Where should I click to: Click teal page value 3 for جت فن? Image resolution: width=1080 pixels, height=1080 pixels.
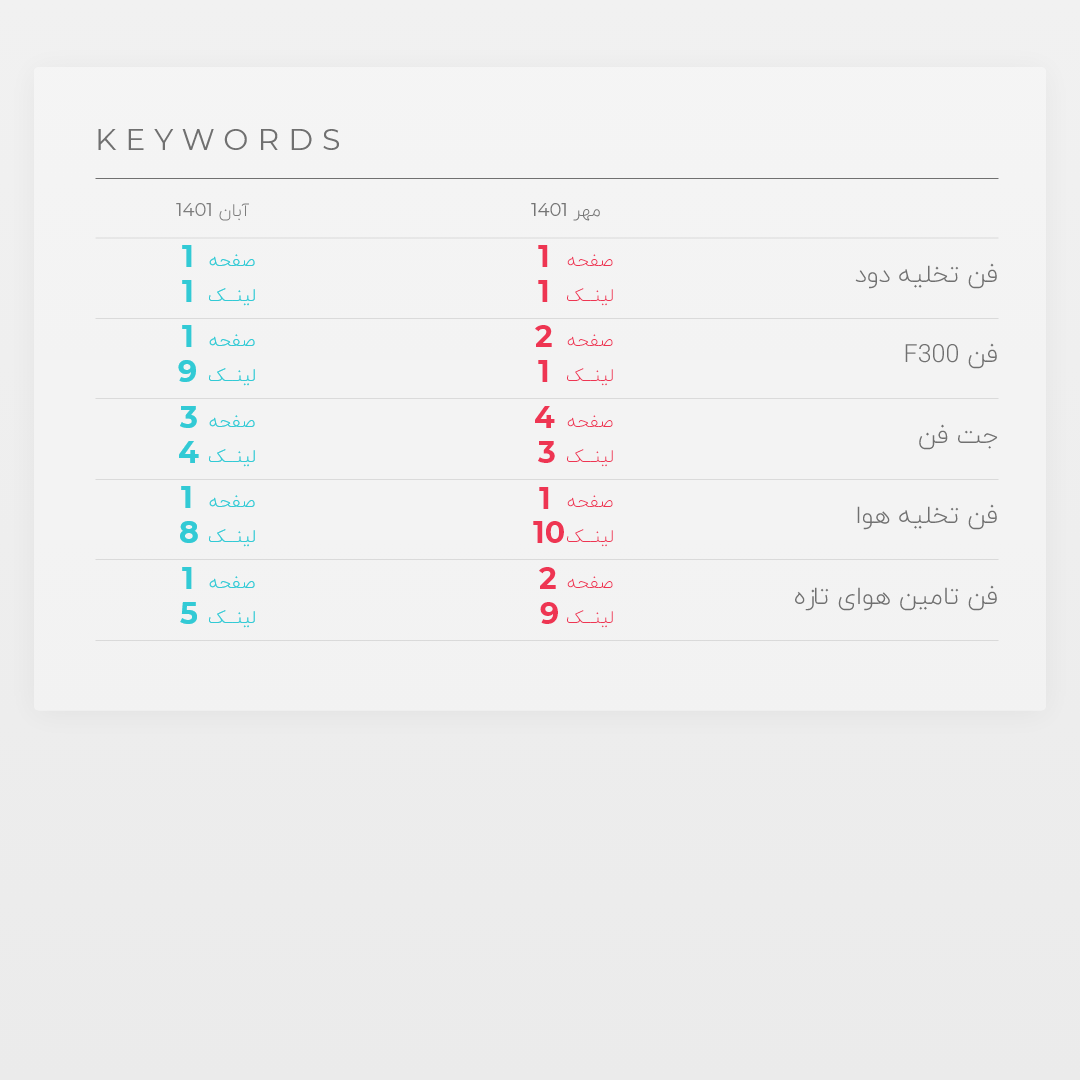coord(189,417)
